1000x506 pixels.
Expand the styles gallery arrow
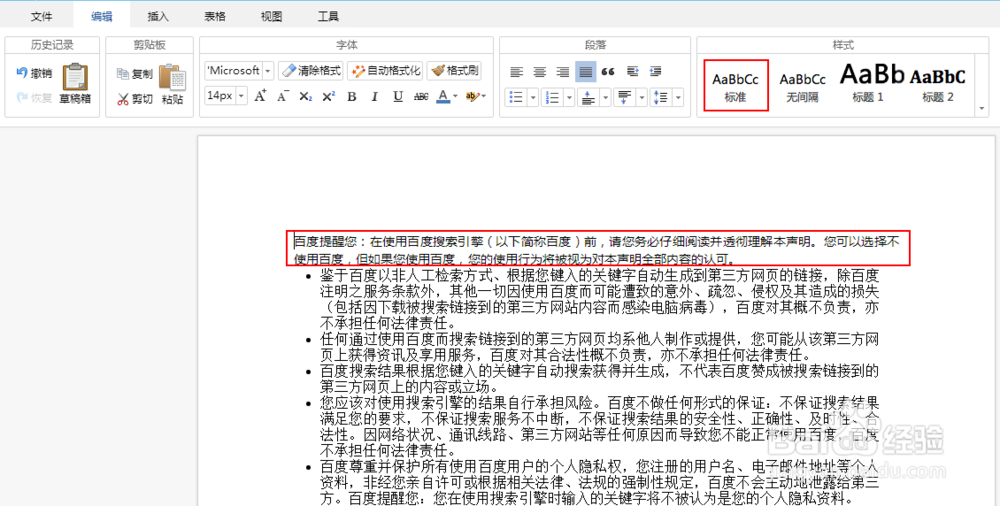[x=982, y=109]
